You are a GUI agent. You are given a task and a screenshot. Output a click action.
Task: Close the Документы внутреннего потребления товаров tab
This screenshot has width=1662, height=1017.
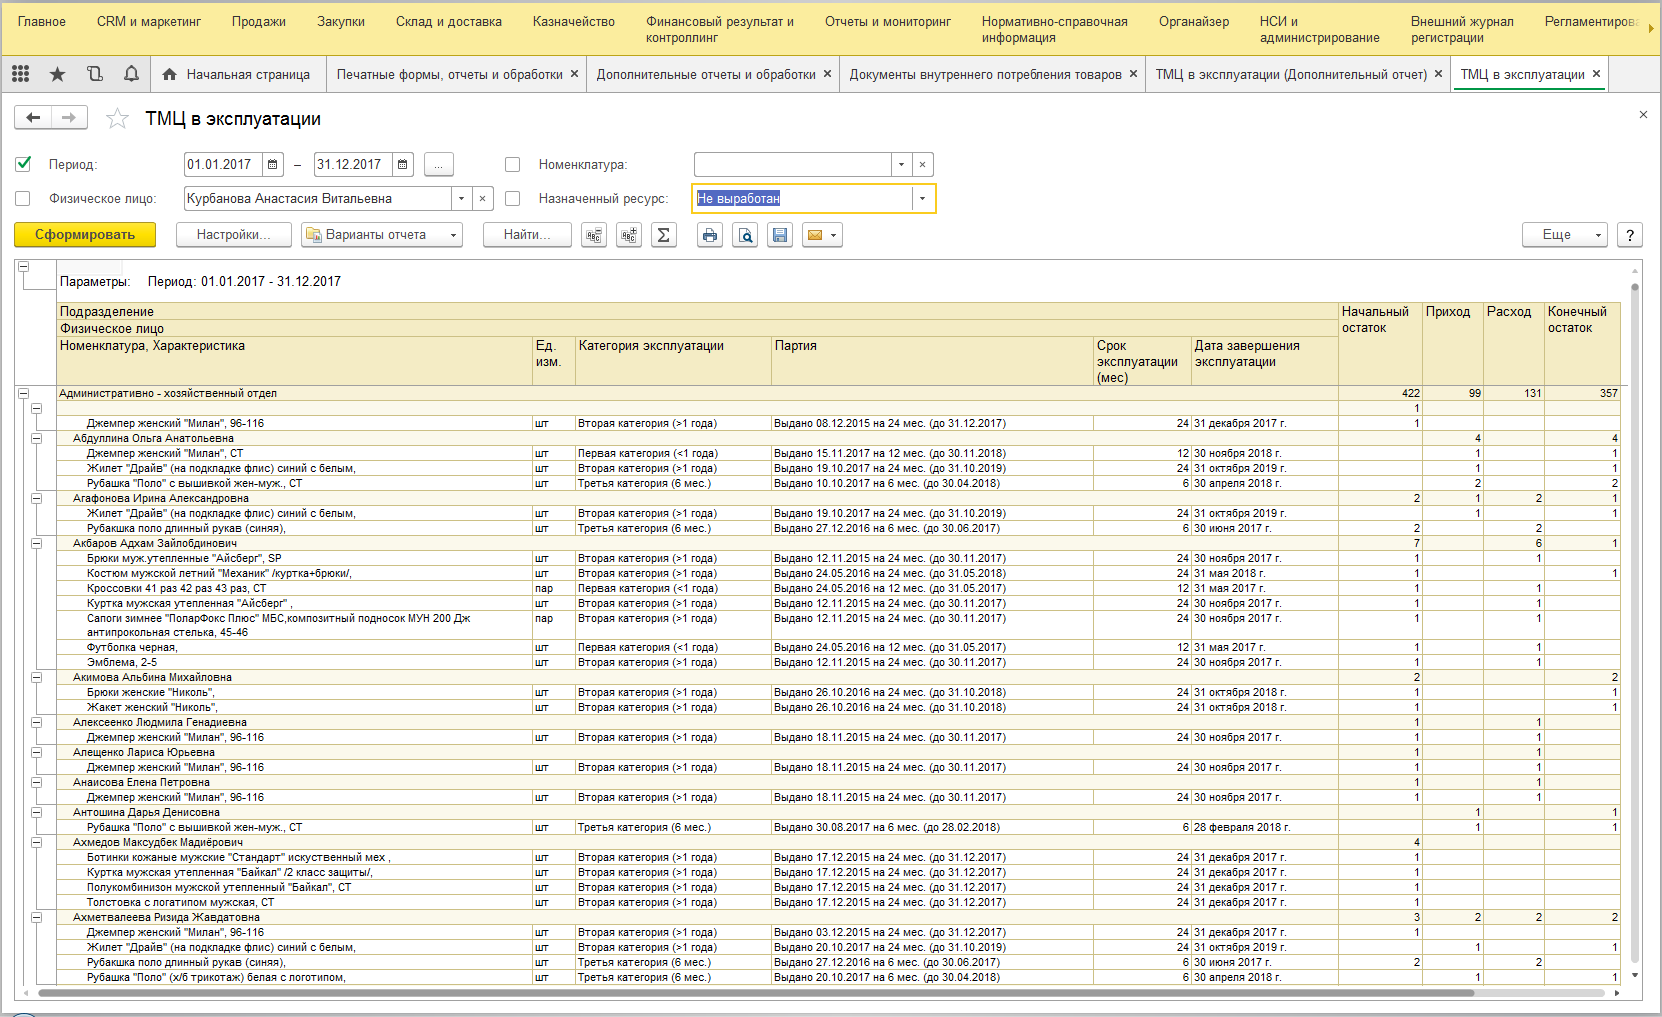(1133, 74)
